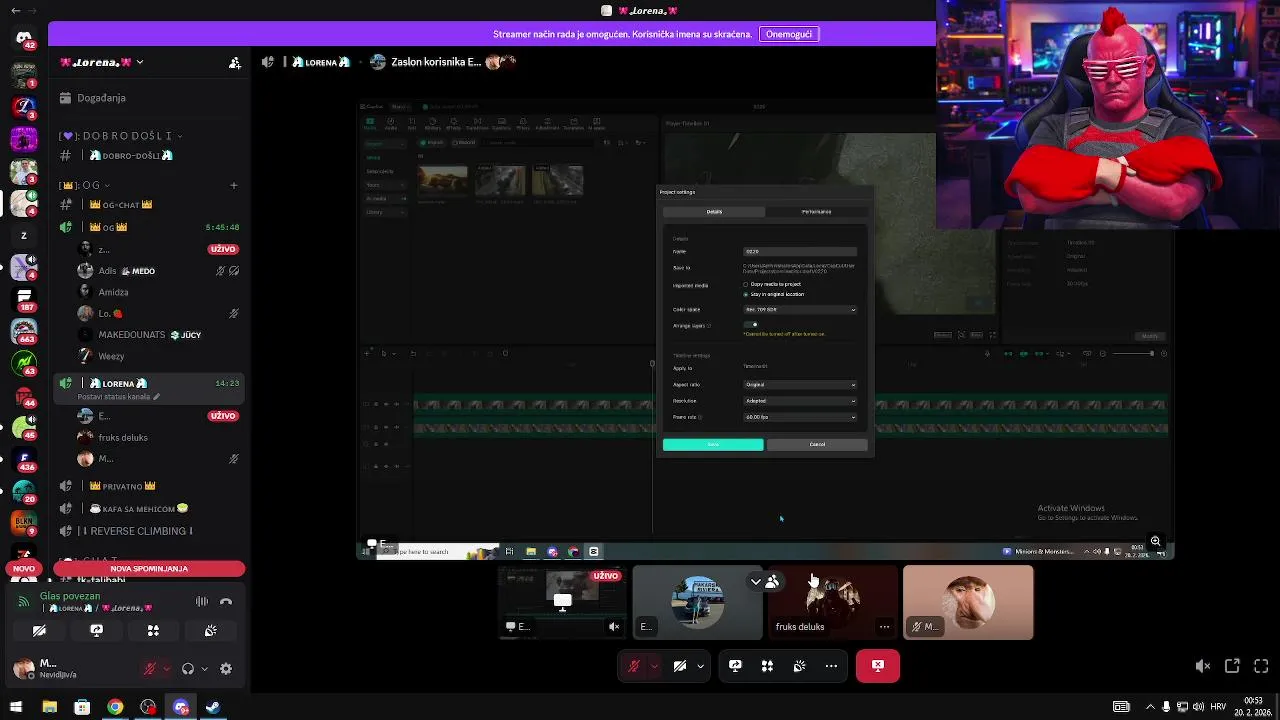Open Google Chrome from the taskbar
1280x720 pixels.
point(115,707)
